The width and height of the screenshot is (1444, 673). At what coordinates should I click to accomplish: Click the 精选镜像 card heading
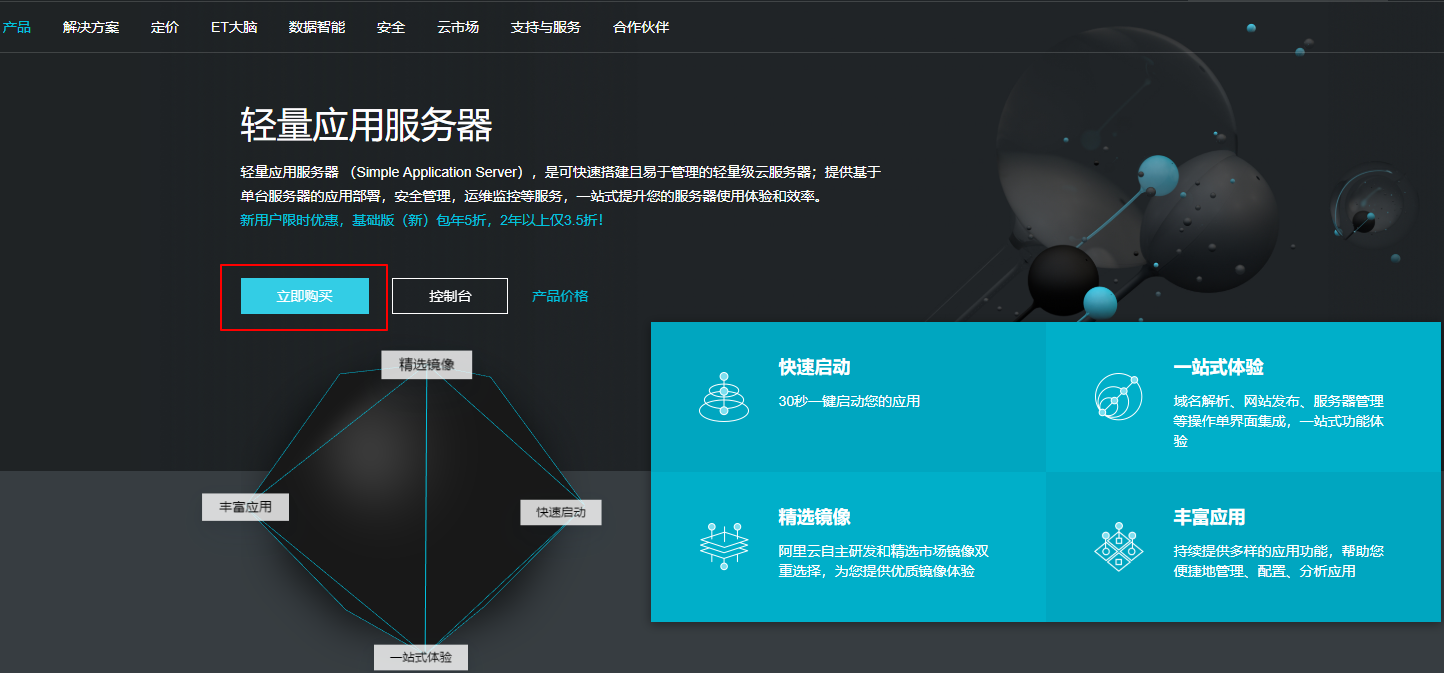[814, 517]
